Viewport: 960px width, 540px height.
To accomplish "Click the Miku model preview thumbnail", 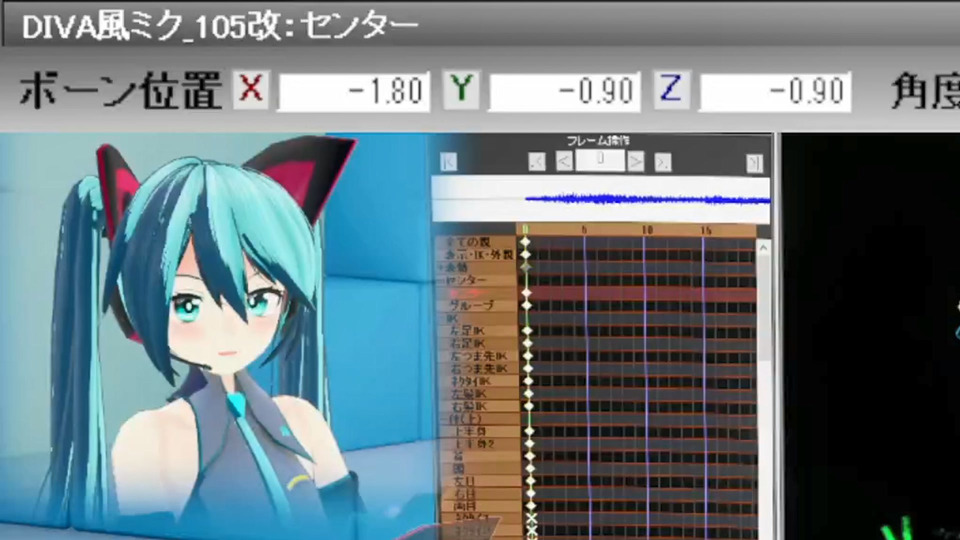I will coord(214,337).
